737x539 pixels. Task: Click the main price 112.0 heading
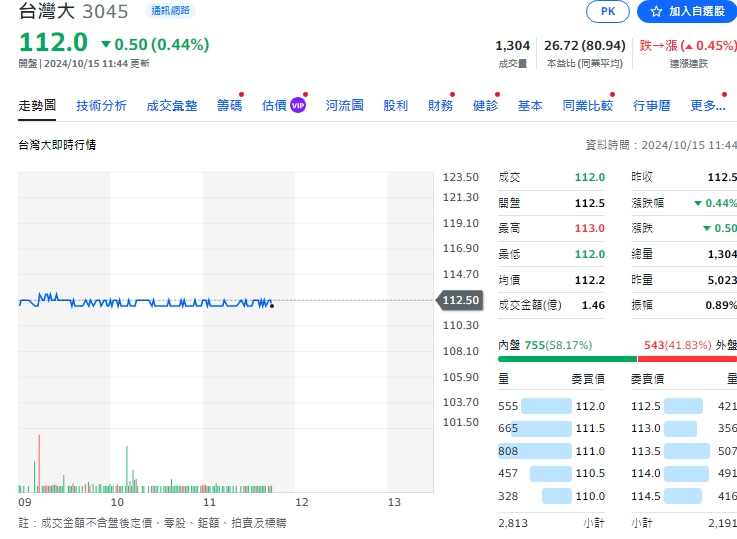pos(53,42)
